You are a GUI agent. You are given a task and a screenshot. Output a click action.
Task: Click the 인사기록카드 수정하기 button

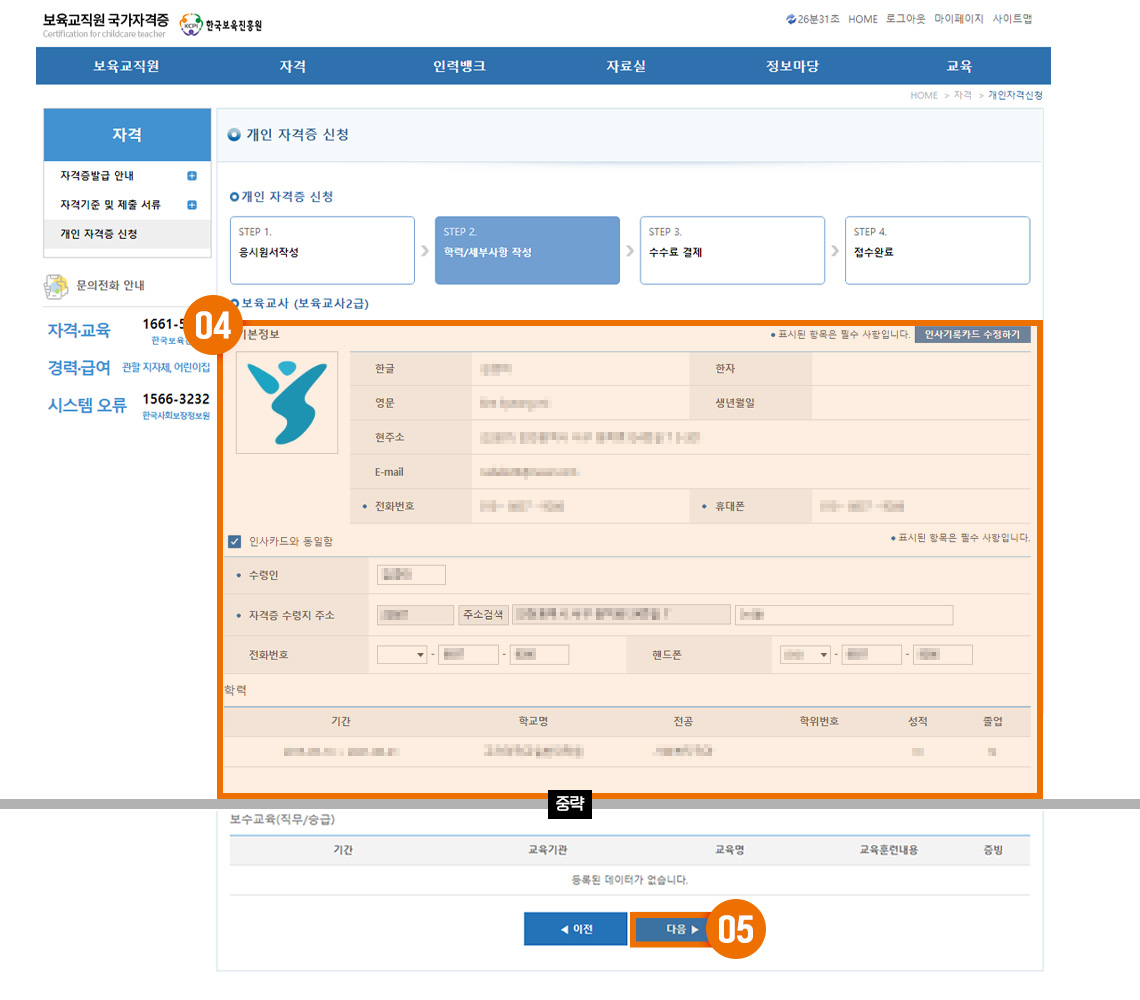coord(972,334)
